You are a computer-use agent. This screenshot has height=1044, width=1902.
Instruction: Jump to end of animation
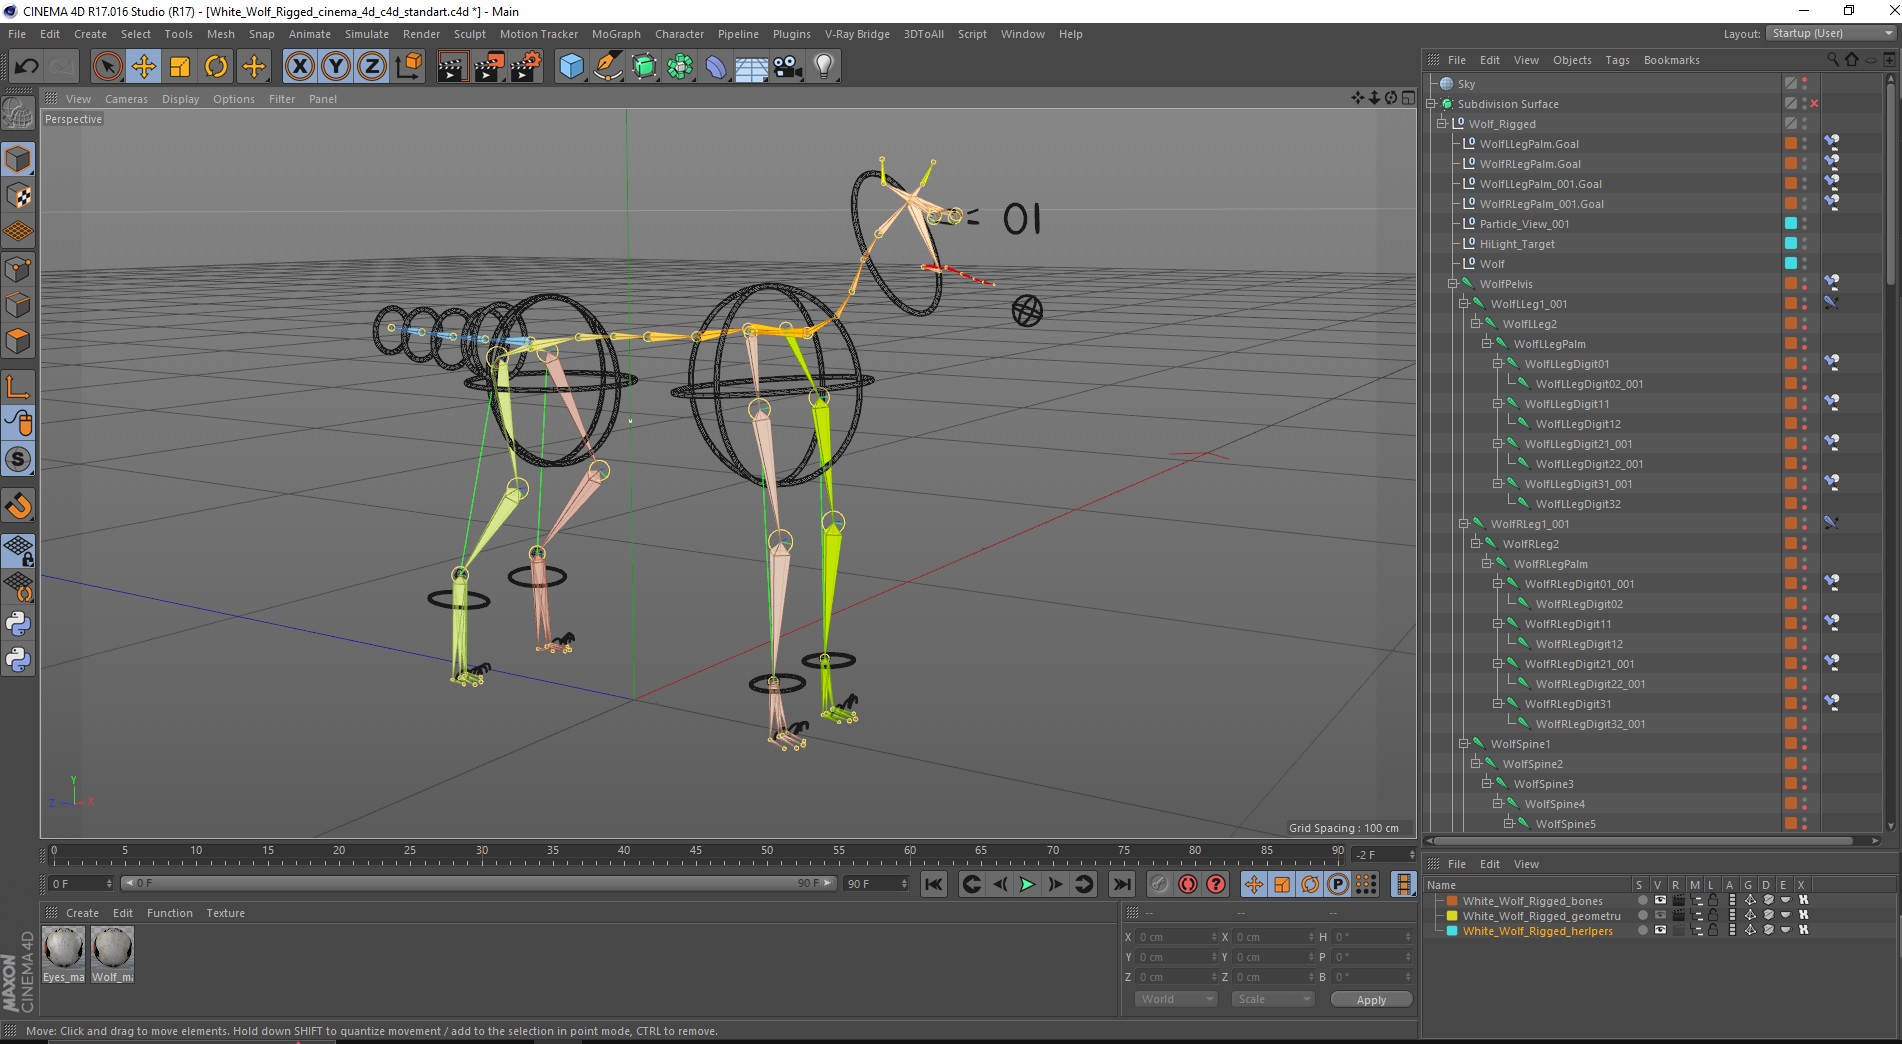[x=1122, y=884]
